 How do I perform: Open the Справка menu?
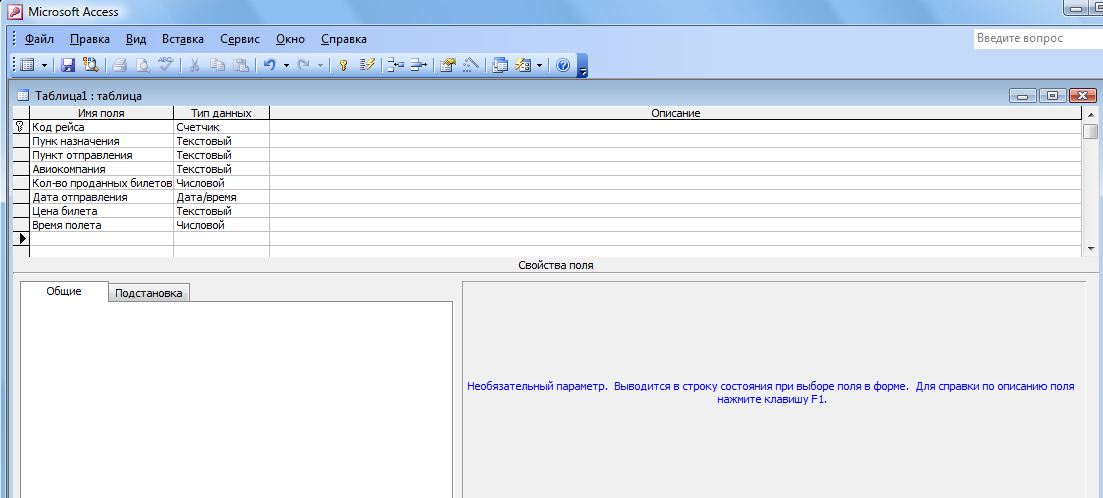click(x=343, y=39)
